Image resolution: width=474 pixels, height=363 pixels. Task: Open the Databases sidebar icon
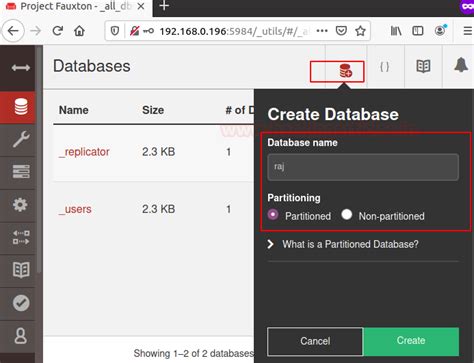pyautogui.click(x=21, y=107)
